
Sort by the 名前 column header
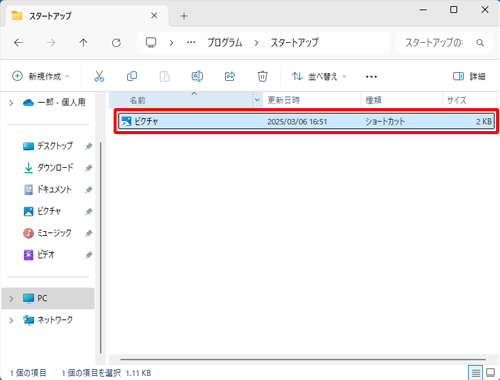[x=181, y=100]
